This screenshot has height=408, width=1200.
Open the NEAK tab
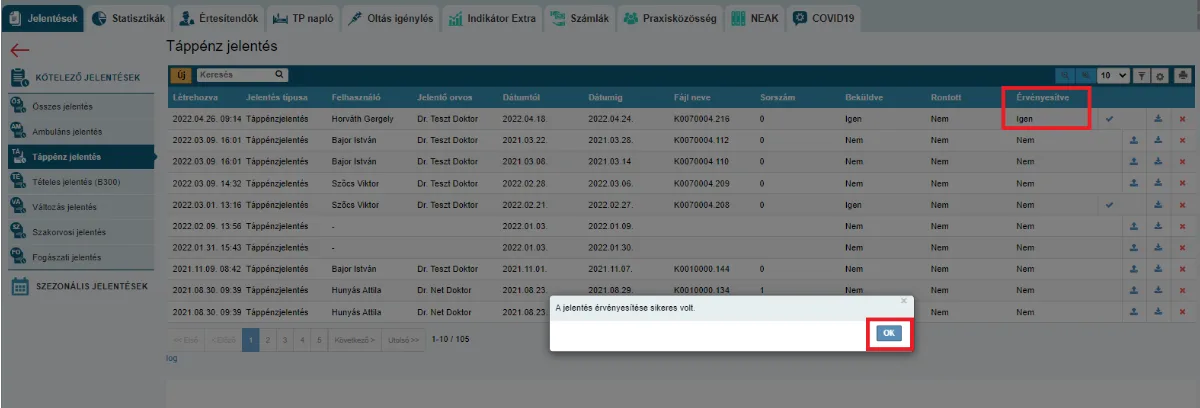click(755, 18)
